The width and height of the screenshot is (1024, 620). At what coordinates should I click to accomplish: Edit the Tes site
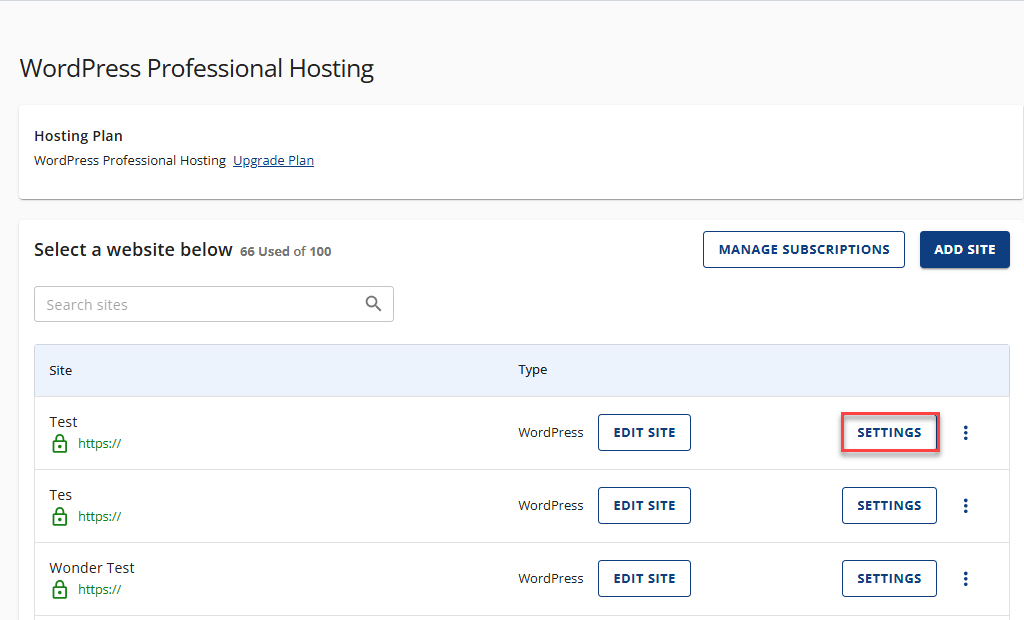coord(644,506)
